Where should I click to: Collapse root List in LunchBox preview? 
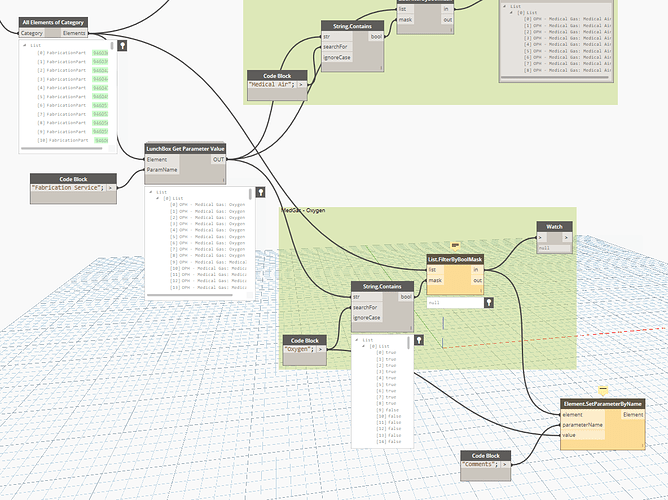(x=151, y=192)
